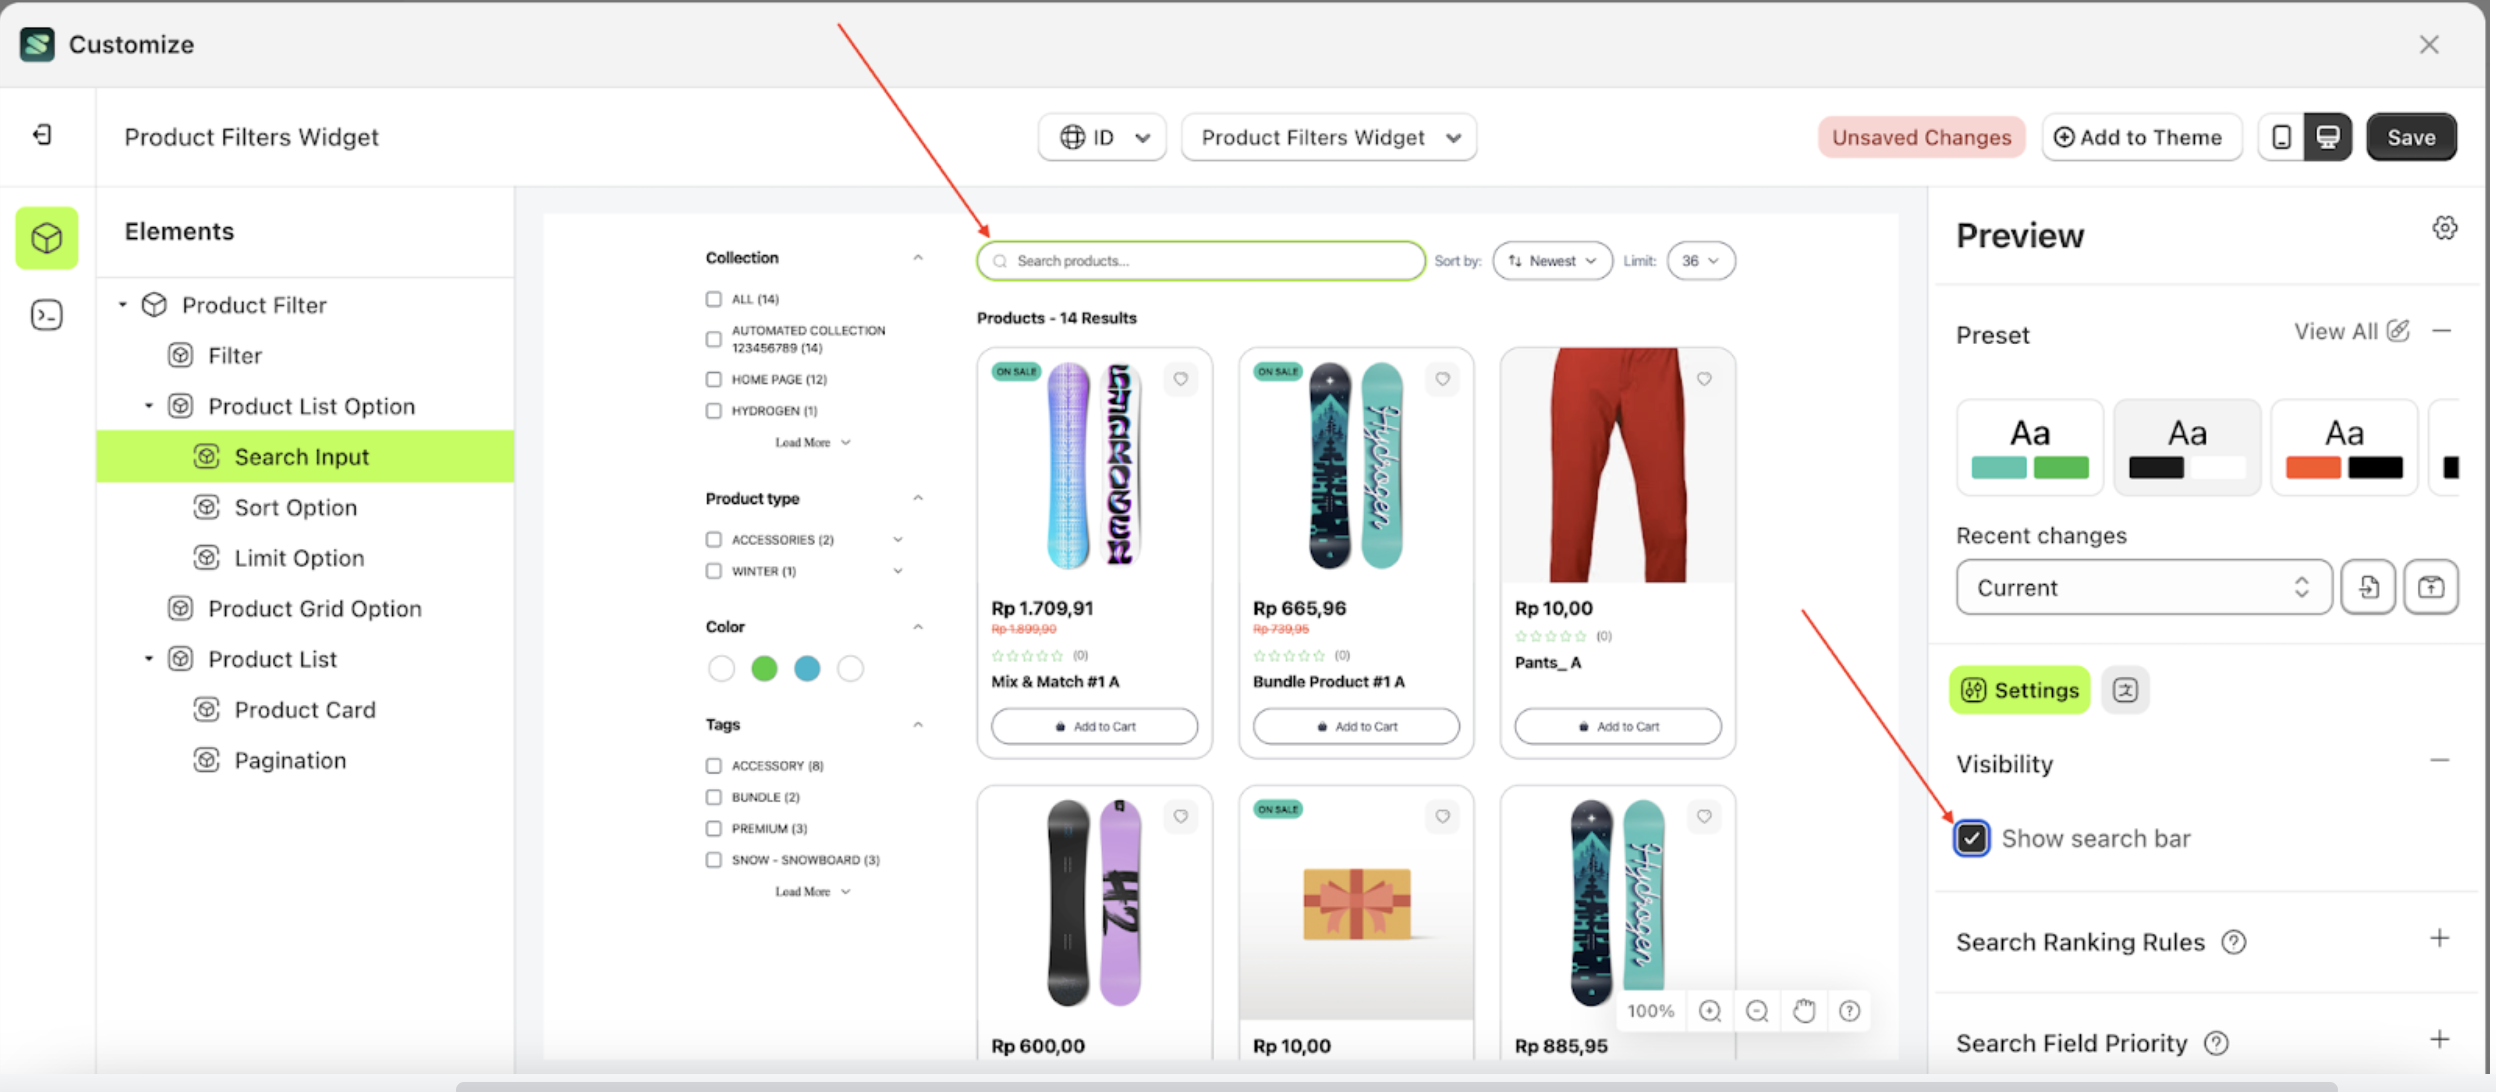Viewport: 2496px width, 1092px height.
Task: Open the ID language dropdown
Action: [x=1102, y=137]
